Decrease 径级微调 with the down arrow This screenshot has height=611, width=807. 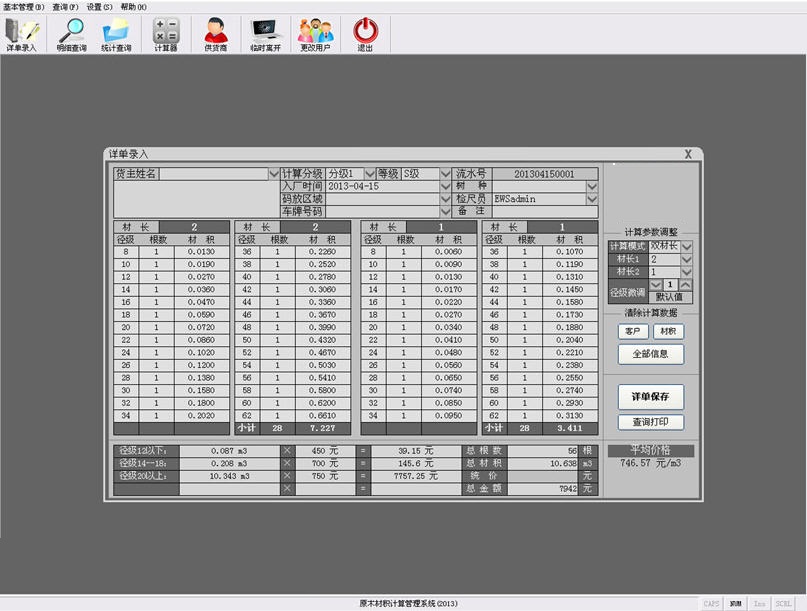click(657, 285)
